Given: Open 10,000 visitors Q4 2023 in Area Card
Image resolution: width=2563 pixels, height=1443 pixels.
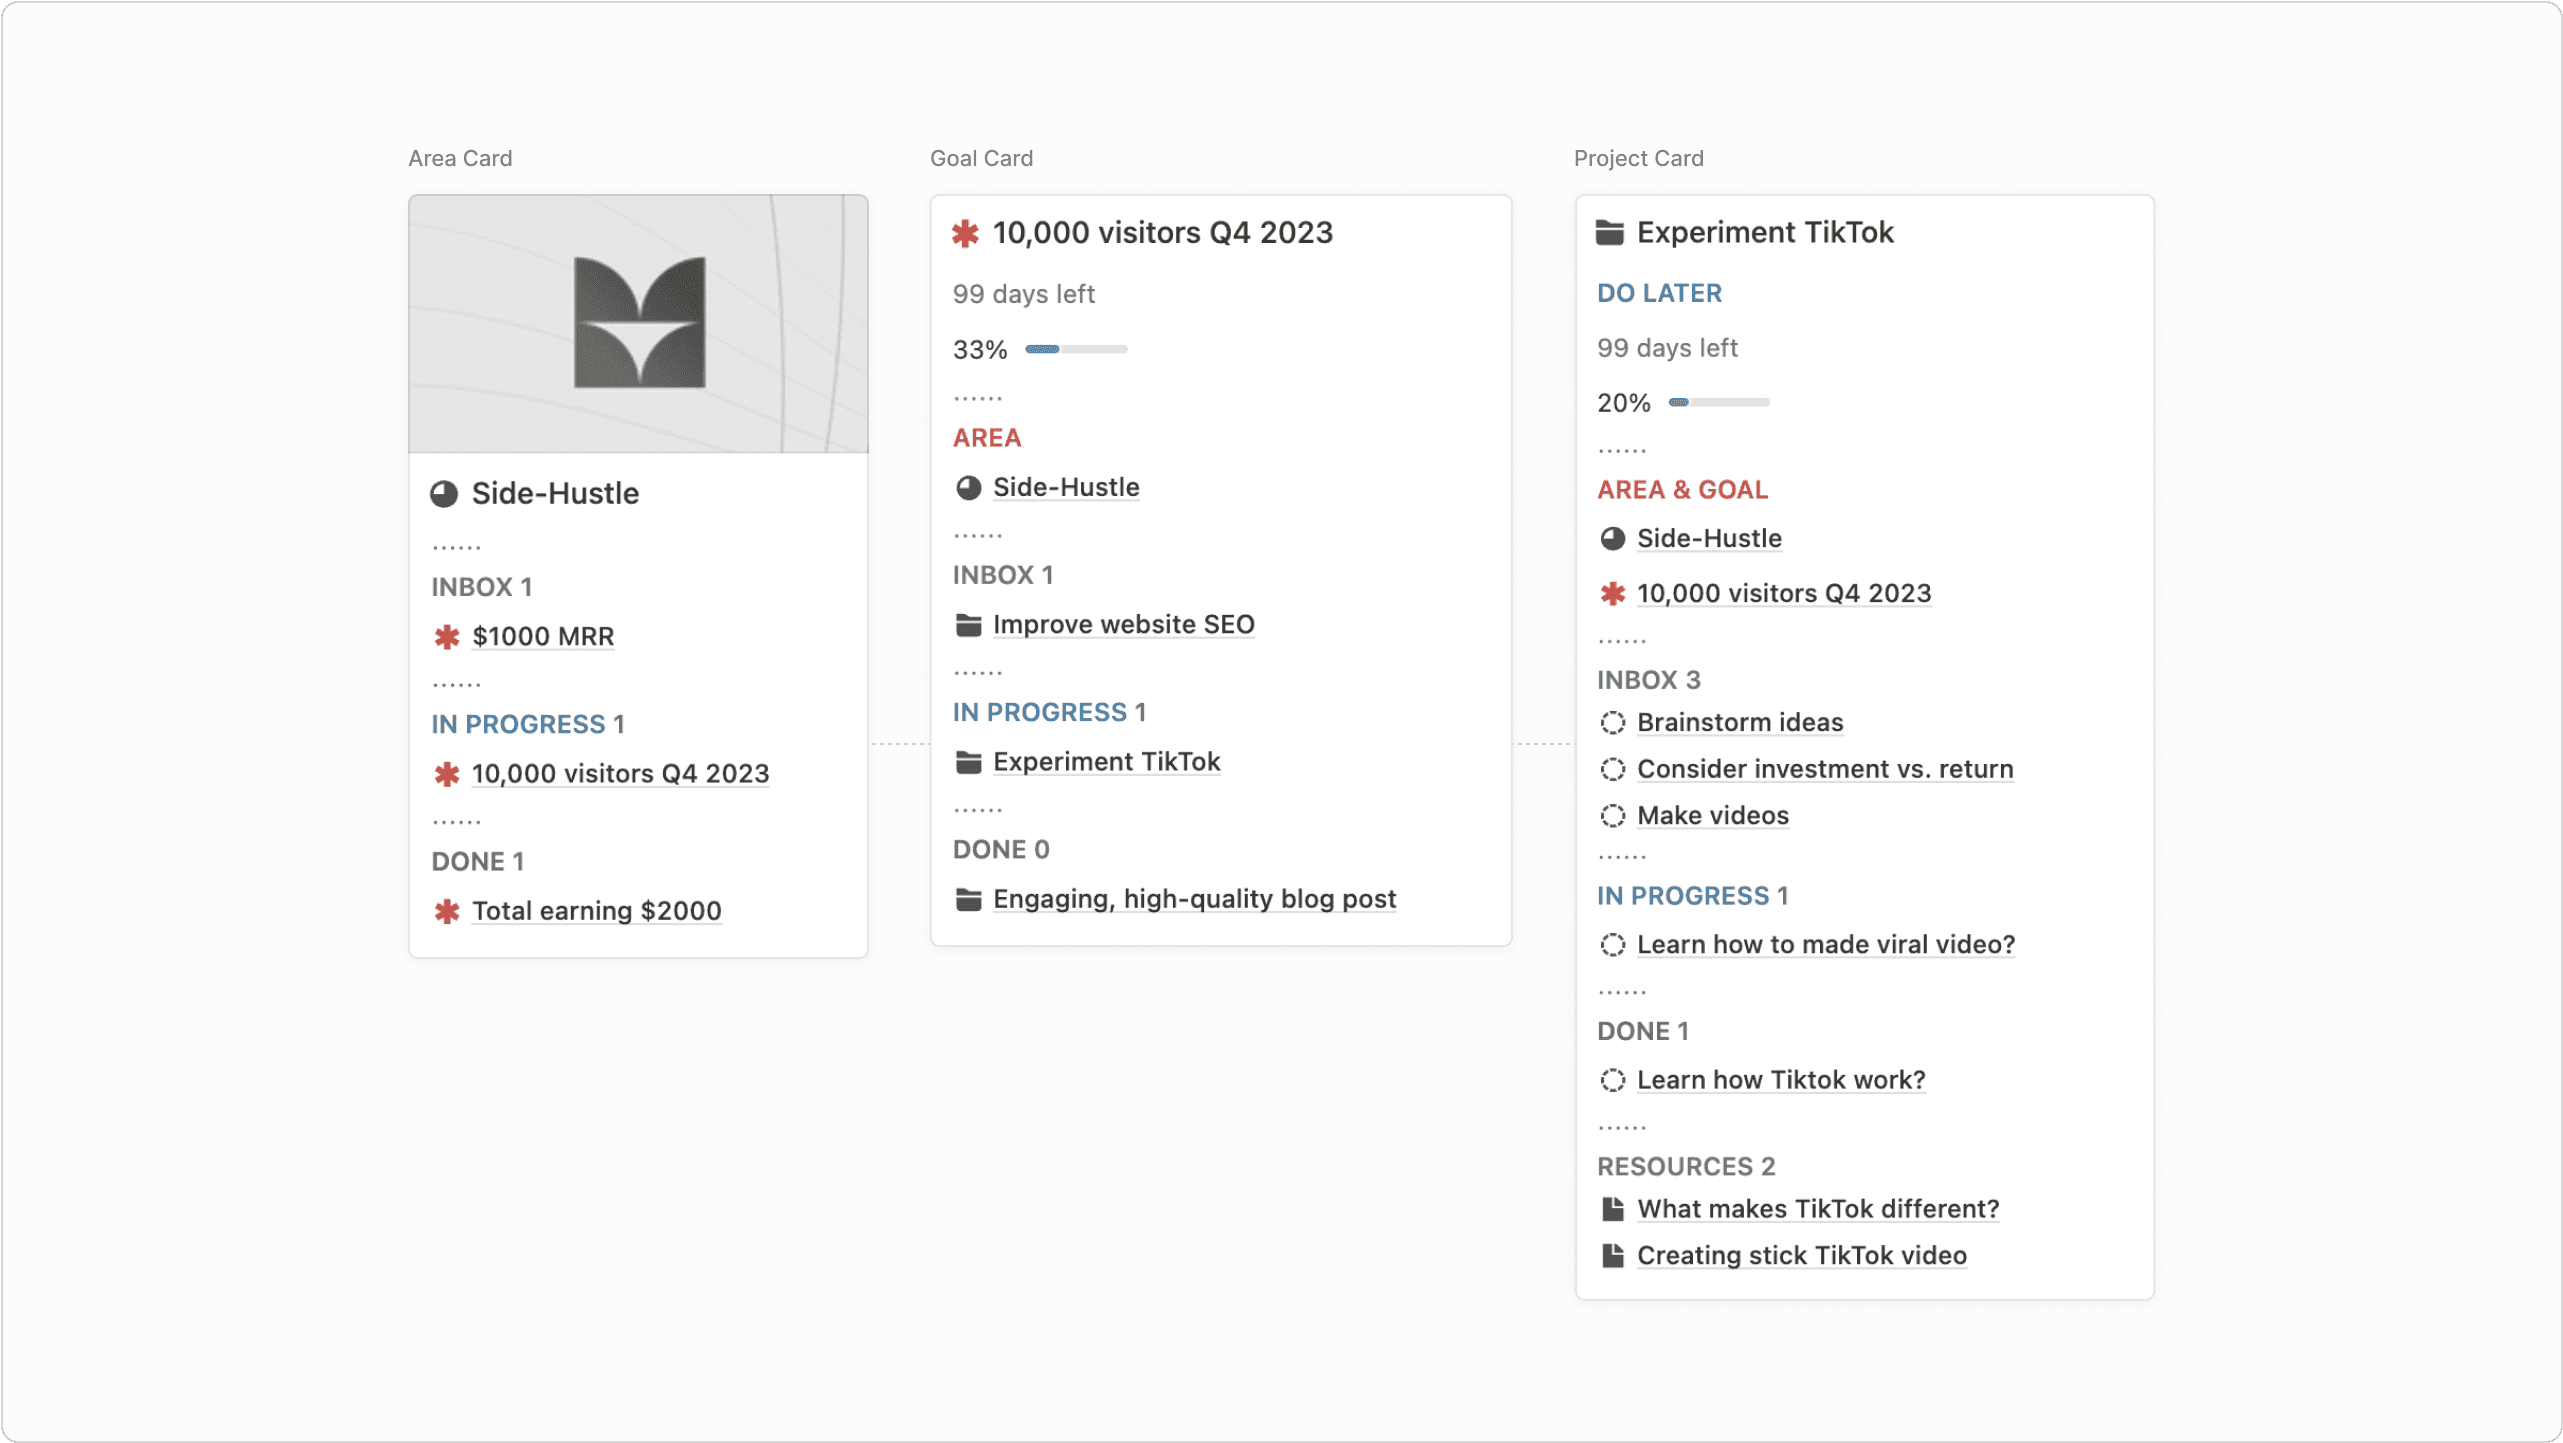Looking at the screenshot, I should pyautogui.click(x=620, y=774).
